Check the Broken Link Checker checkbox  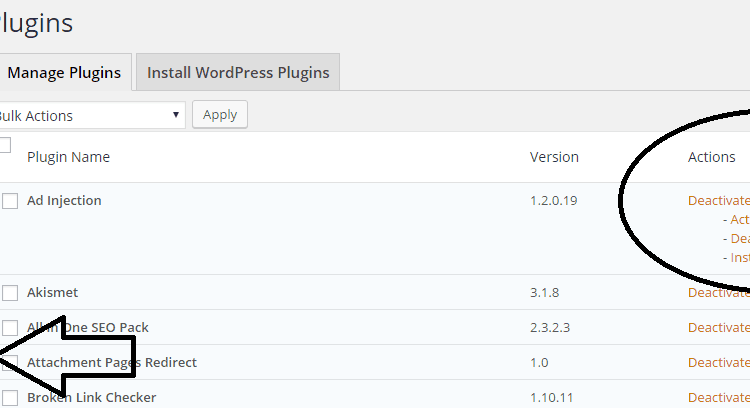(10, 397)
